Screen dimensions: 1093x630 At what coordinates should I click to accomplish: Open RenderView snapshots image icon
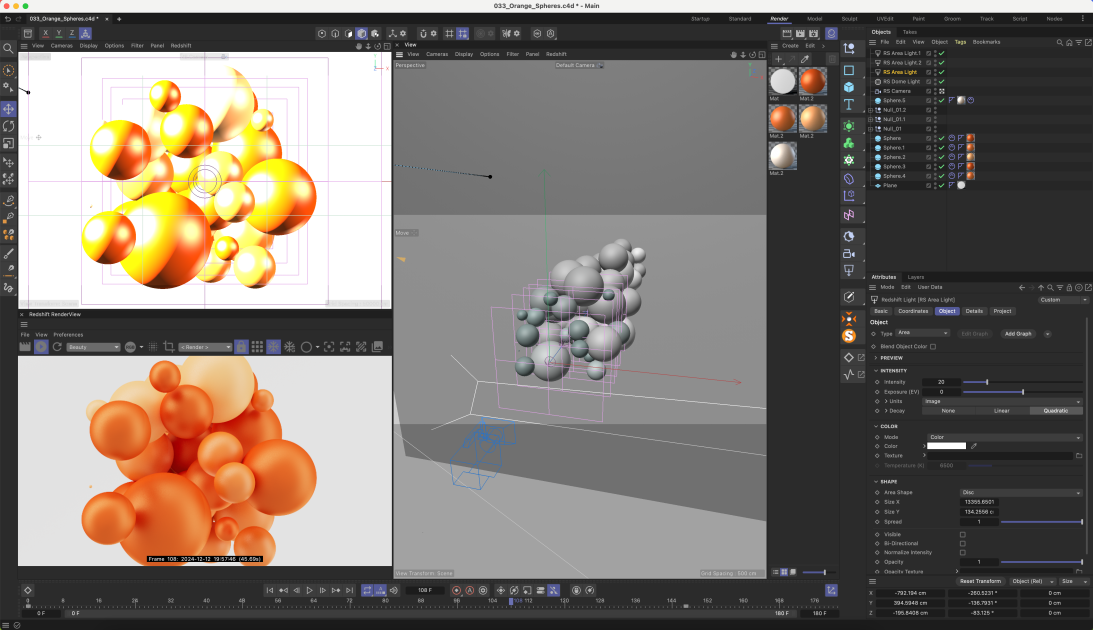point(378,346)
